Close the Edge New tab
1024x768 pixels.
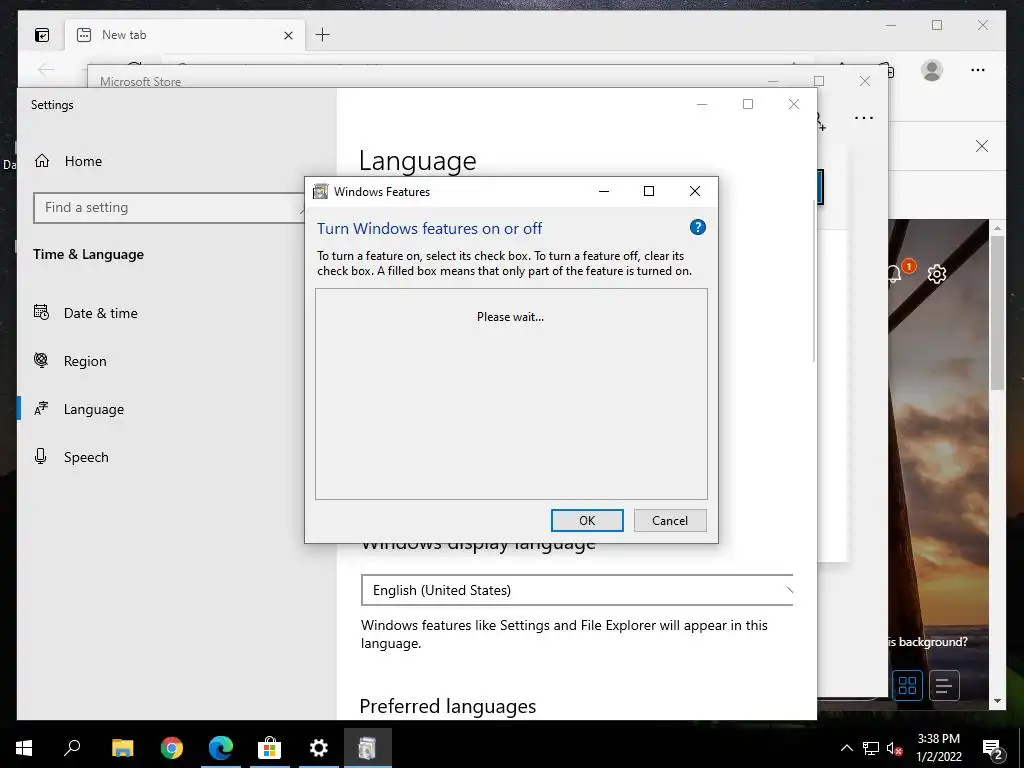[288, 35]
